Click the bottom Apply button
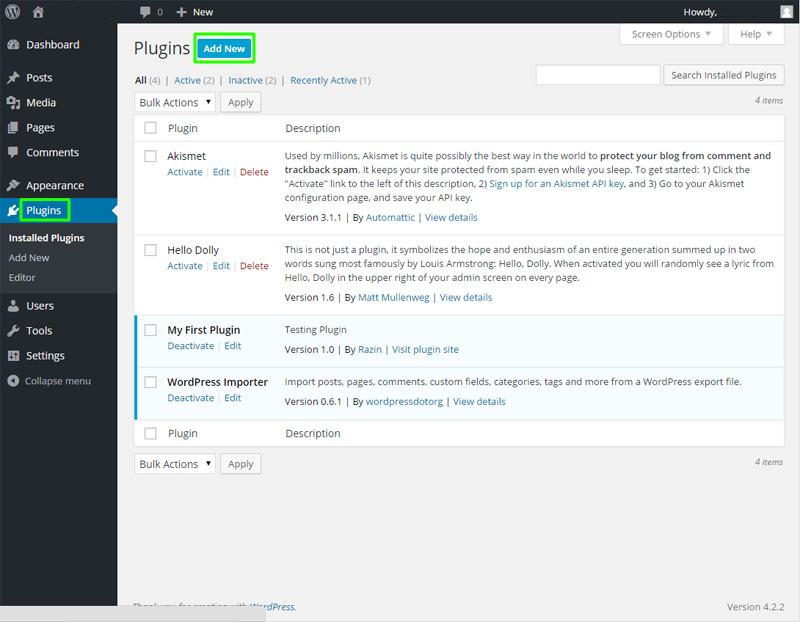The image size is (800, 622). pyautogui.click(x=240, y=464)
